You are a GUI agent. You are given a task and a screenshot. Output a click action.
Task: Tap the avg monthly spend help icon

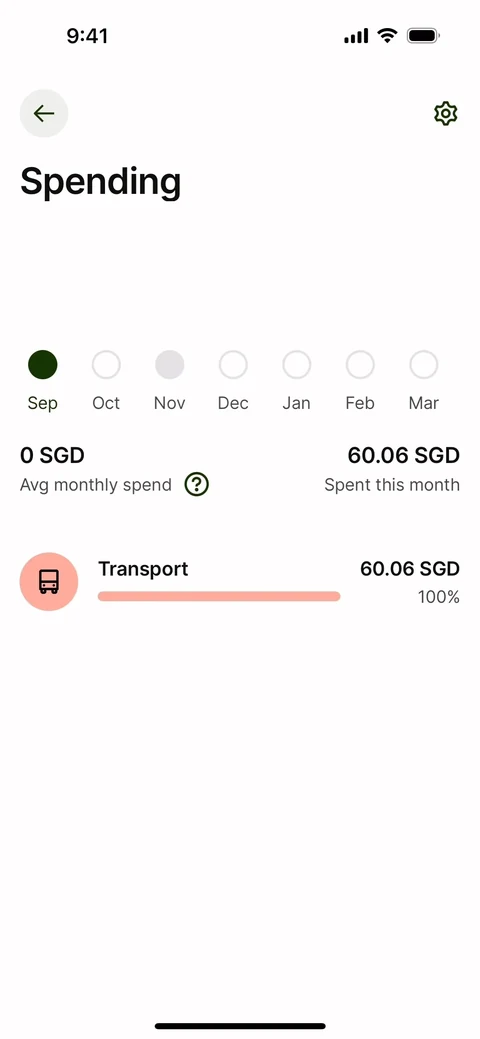pyautogui.click(x=196, y=485)
